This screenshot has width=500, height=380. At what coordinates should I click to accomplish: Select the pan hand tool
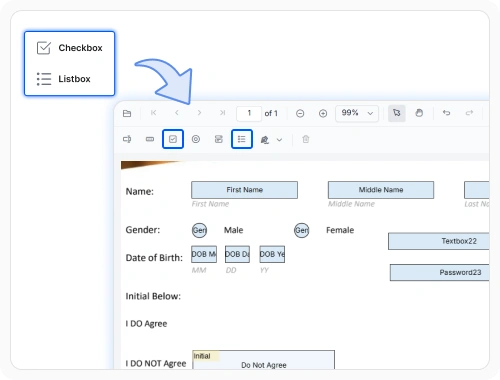tap(419, 113)
